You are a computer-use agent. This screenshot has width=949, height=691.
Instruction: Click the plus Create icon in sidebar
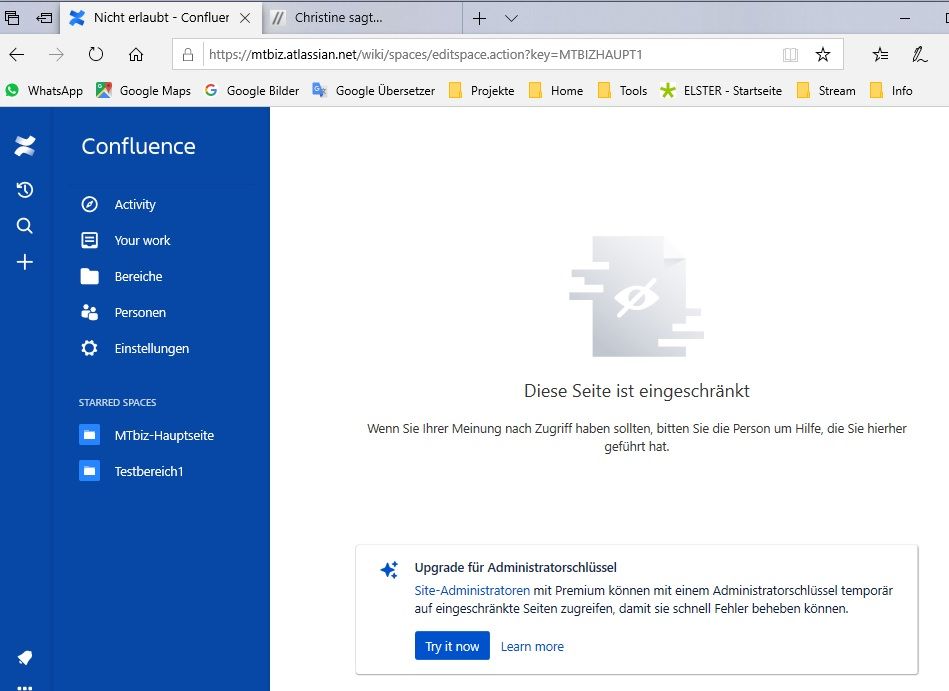pyautogui.click(x=25, y=262)
